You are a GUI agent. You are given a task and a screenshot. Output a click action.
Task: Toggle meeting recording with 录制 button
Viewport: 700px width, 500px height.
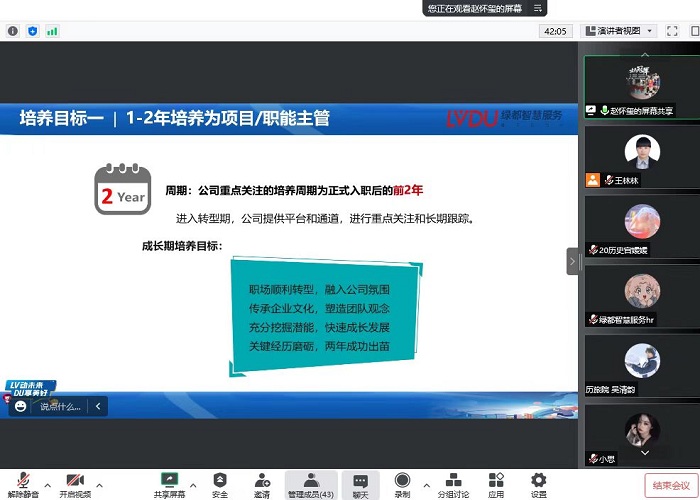402,481
